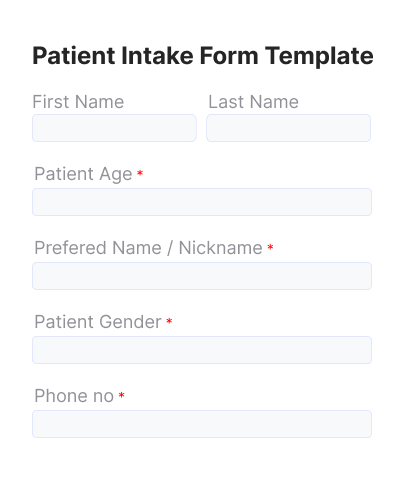Click the Prefered Name / Nickname field
This screenshot has height=480, width=400.
202,276
